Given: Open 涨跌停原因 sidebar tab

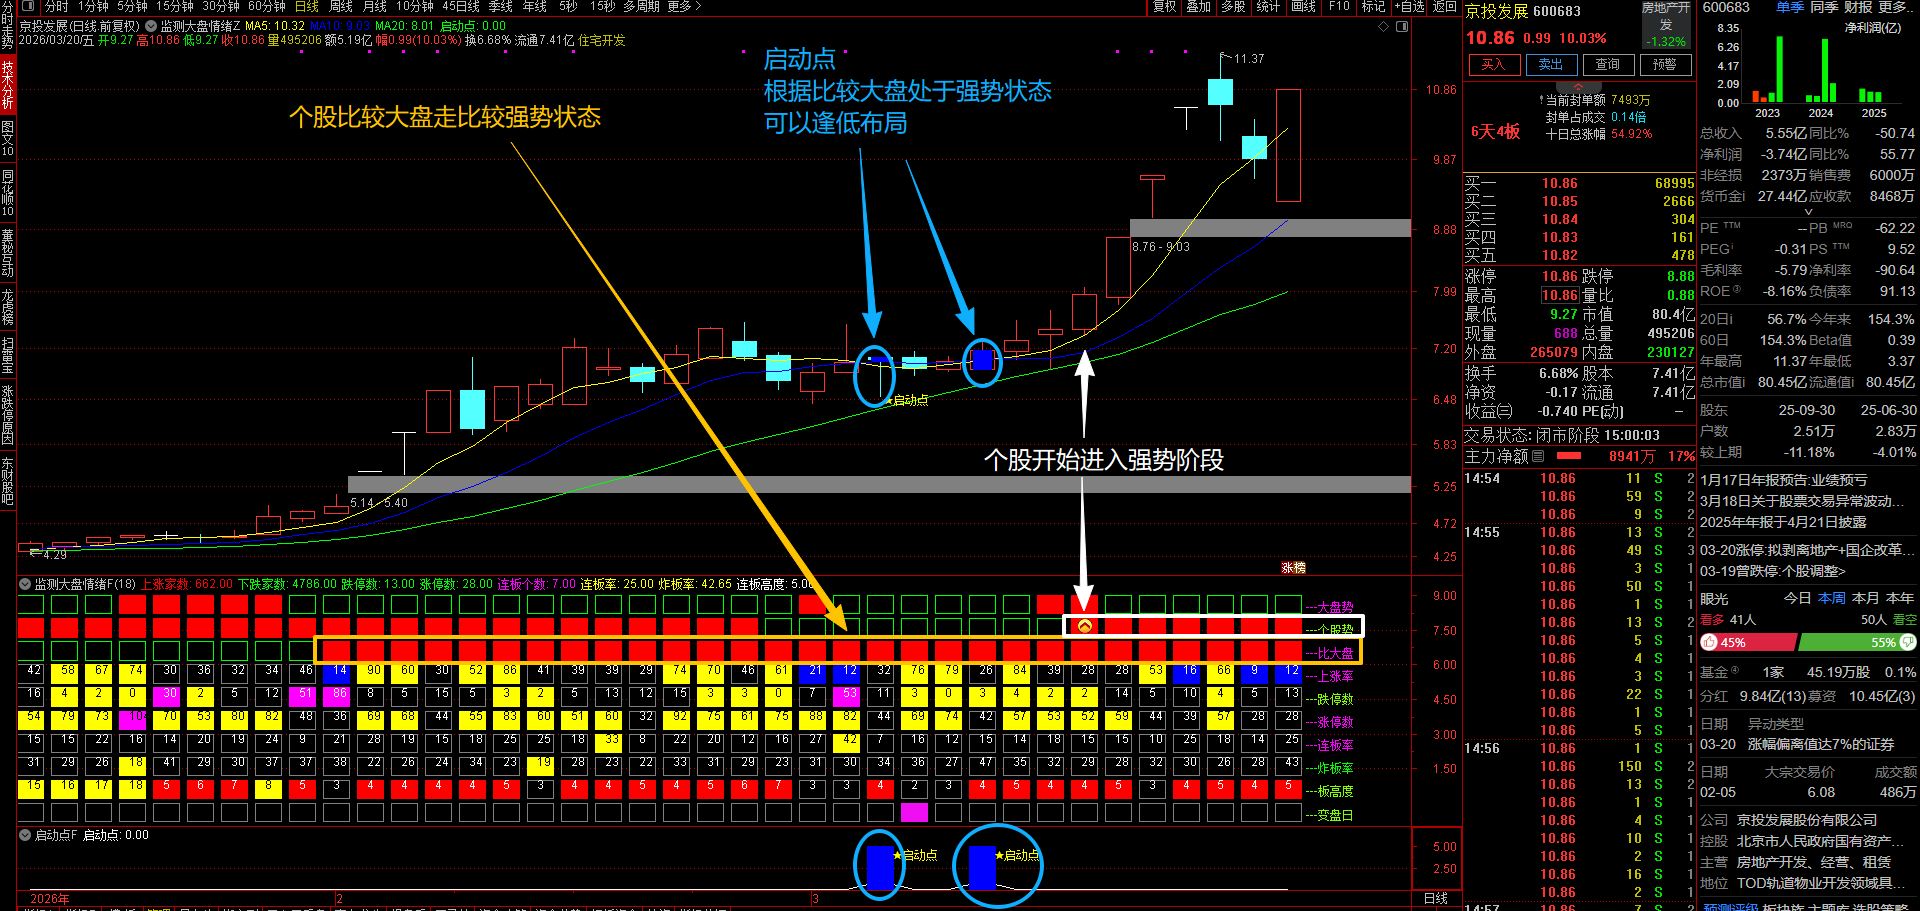Looking at the screenshot, I should point(8,415).
